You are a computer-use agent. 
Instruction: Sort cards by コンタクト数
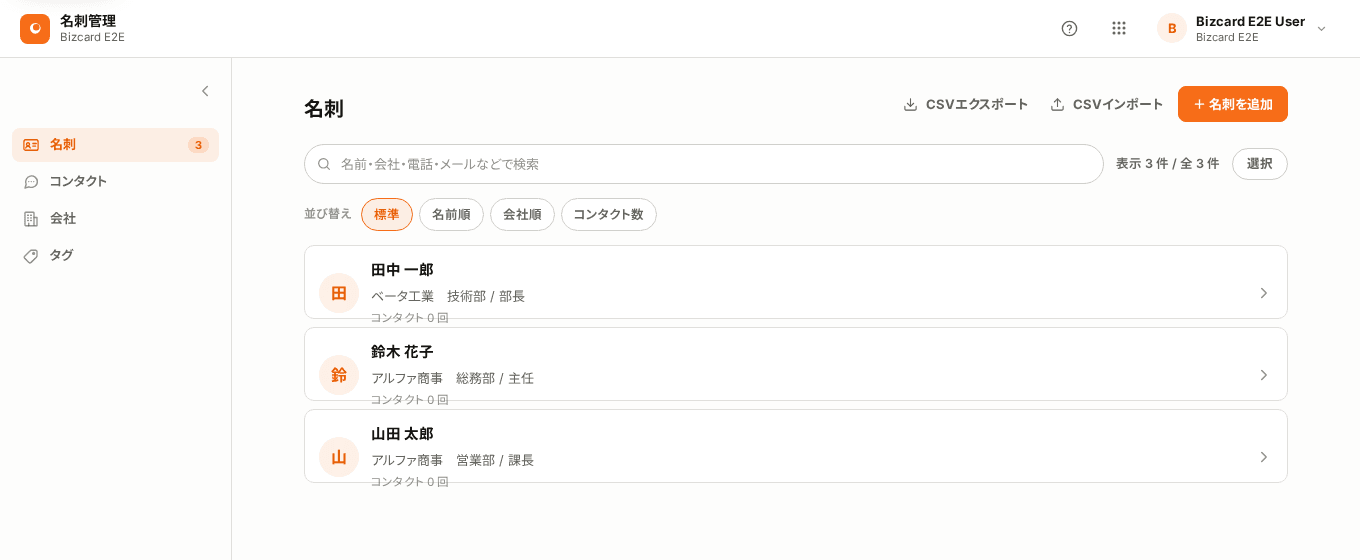pos(609,214)
